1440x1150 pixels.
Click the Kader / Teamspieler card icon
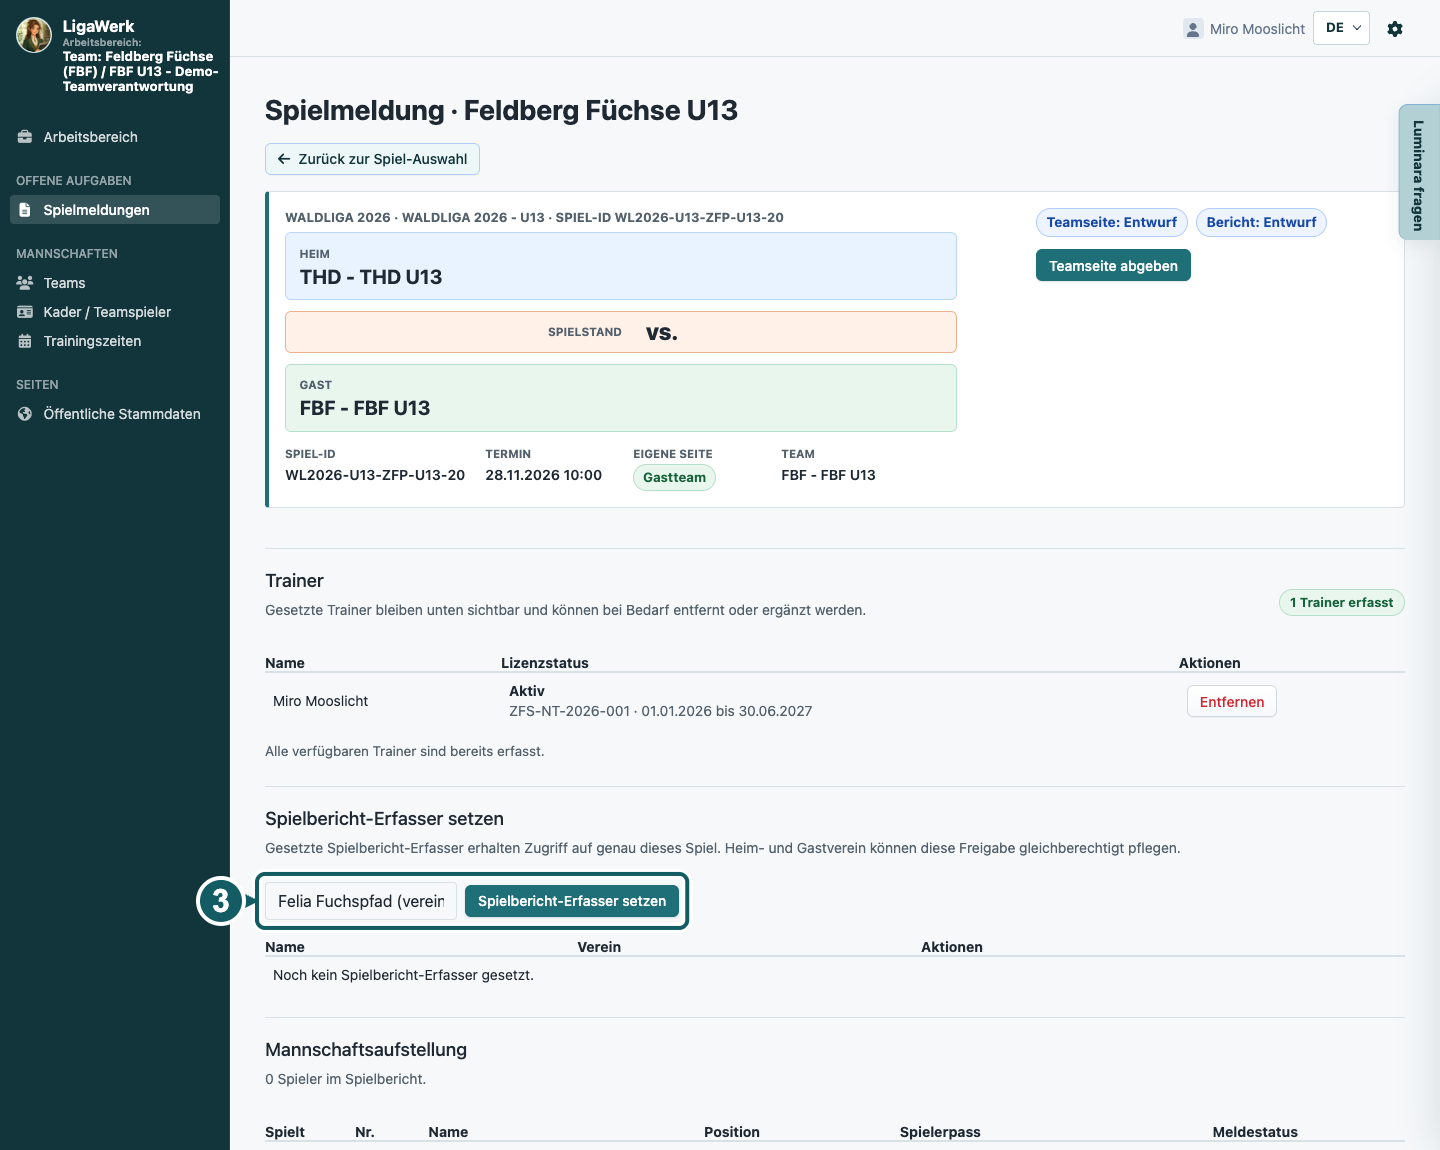25,312
